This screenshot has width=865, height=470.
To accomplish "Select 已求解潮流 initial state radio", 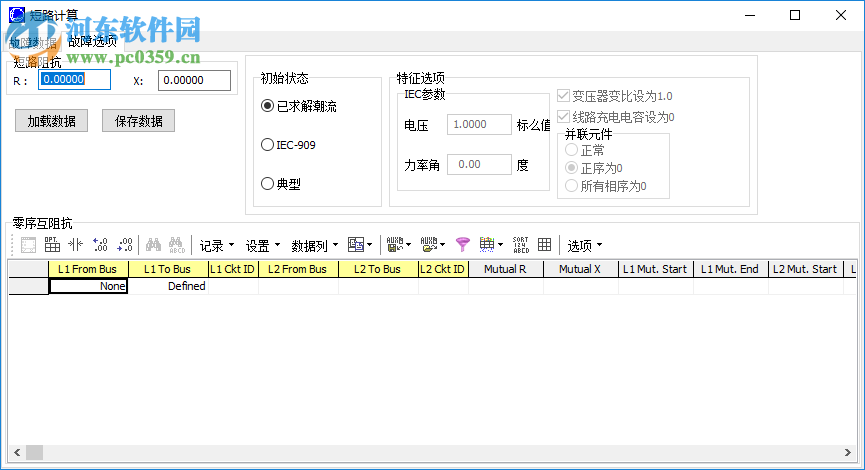I will click(x=267, y=106).
